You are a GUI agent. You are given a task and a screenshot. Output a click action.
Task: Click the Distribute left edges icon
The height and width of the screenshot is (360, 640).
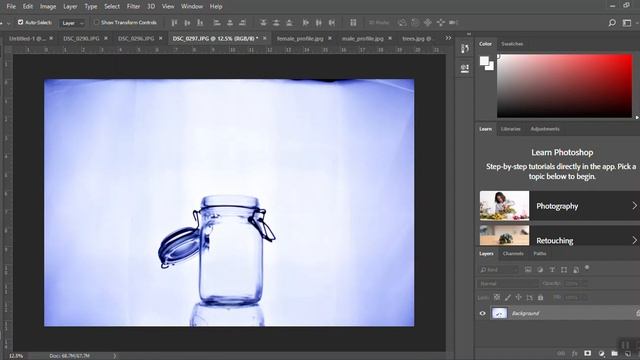pos(306,23)
